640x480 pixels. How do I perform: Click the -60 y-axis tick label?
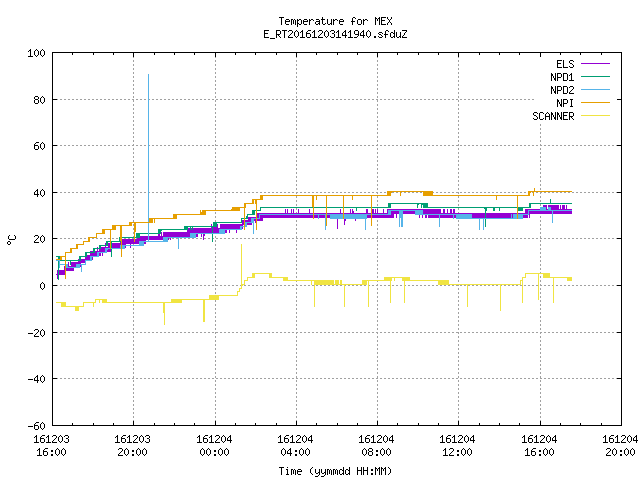[36, 426]
